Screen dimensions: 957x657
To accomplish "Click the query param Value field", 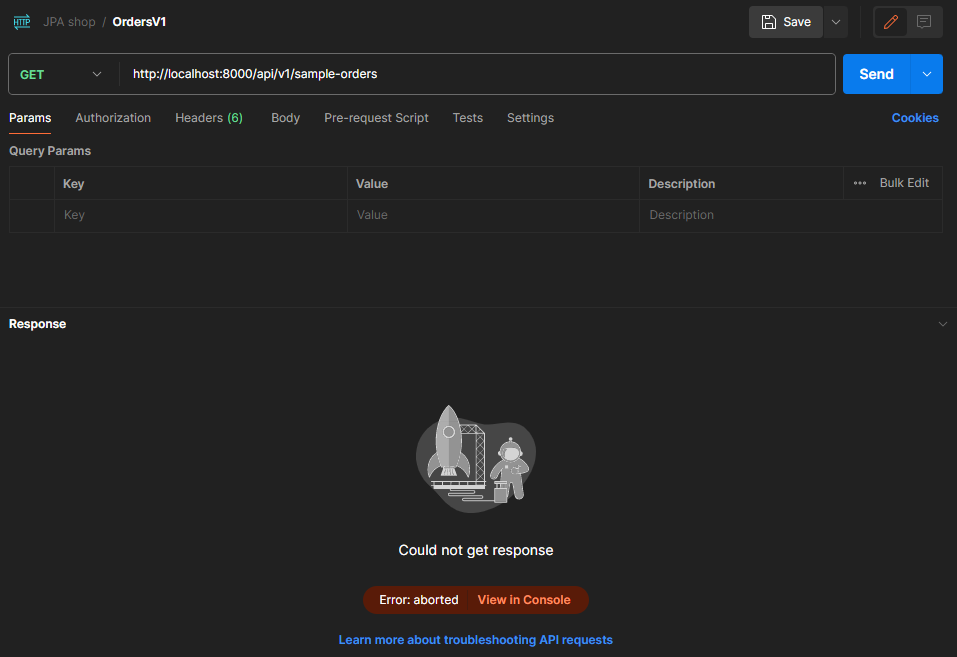I will 493,216.
